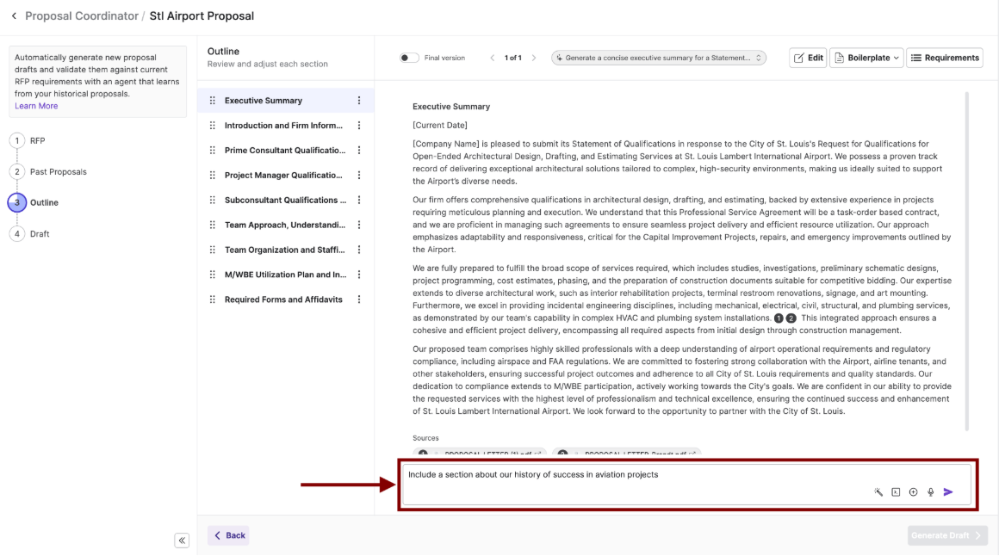Click the square template icon in prompt box

(x=896, y=492)
